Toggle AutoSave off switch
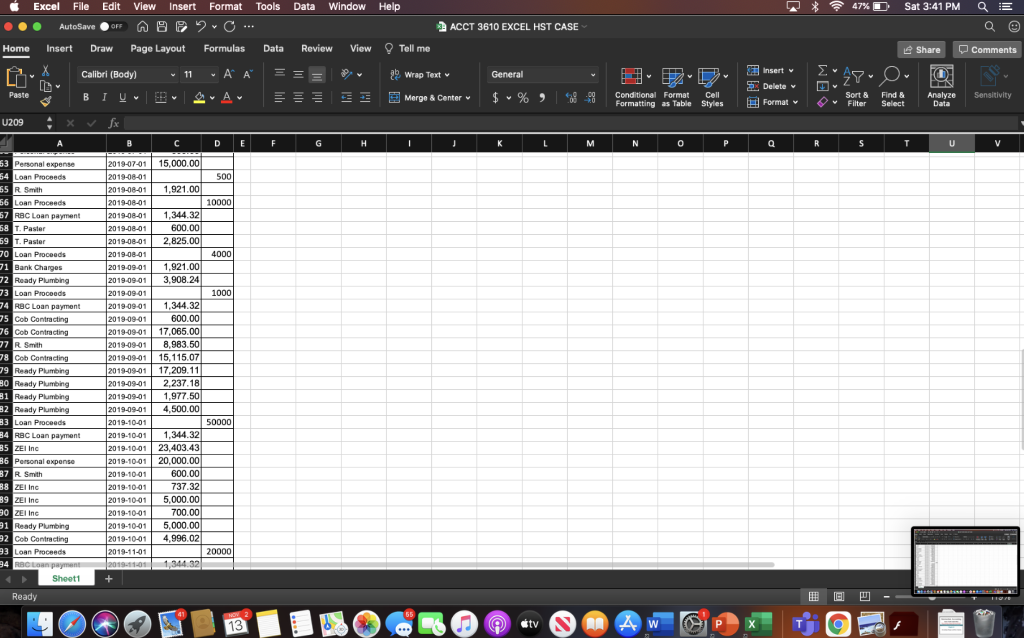1024x638 pixels. (x=113, y=27)
